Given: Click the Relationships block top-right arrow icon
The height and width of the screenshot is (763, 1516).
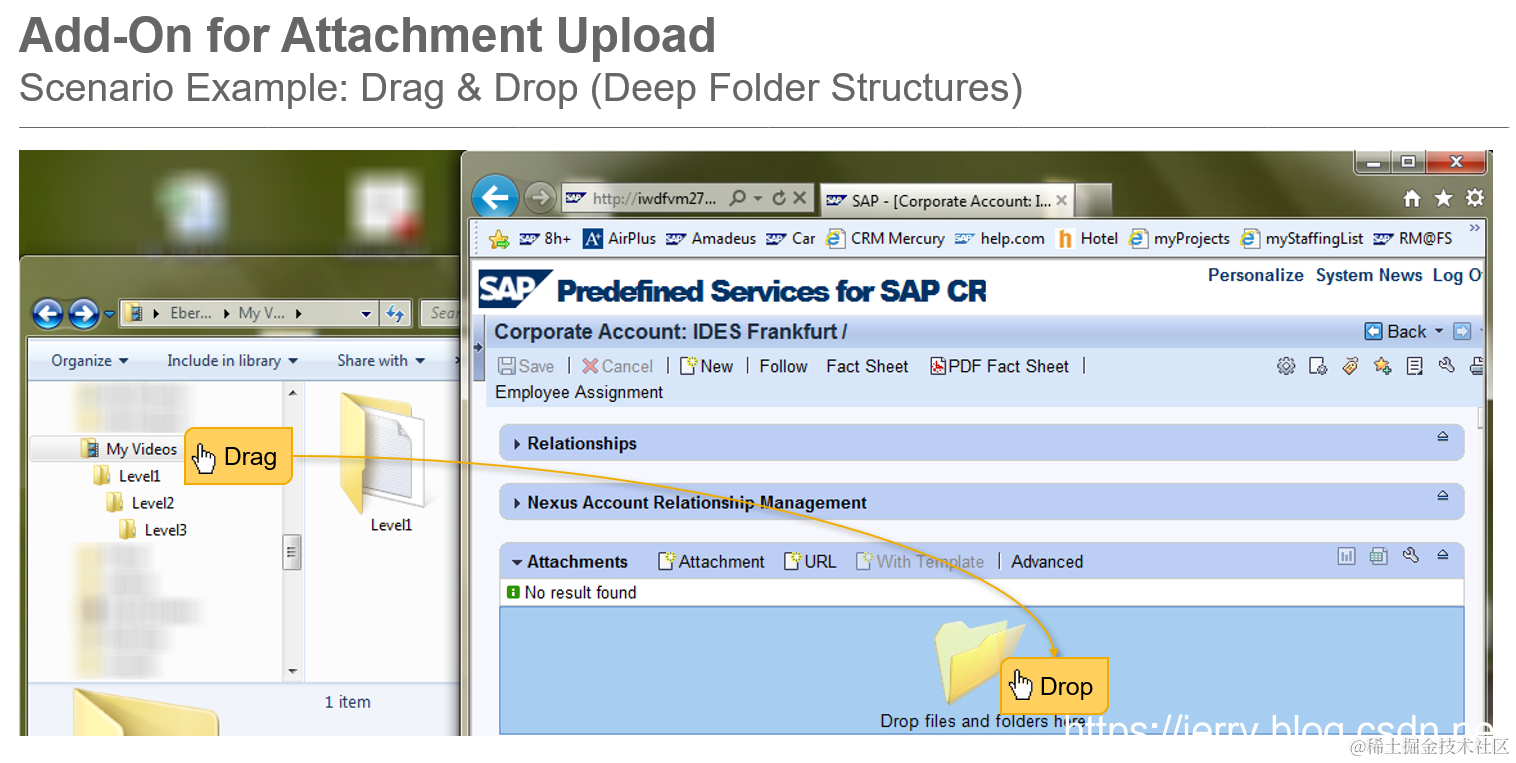Looking at the screenshot, I should 1443,437.
